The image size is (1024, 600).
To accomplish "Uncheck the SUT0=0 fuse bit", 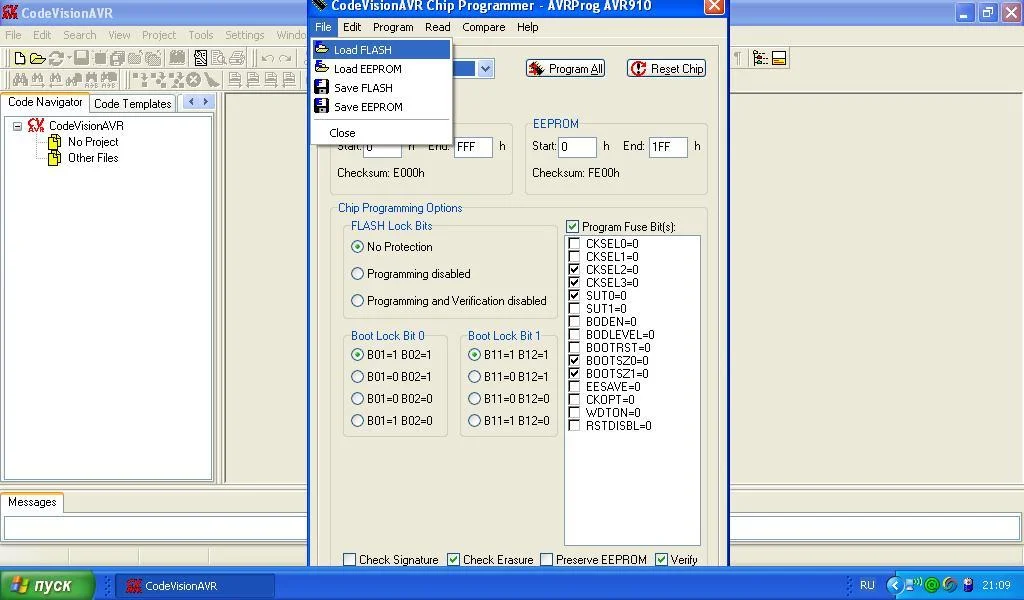I will [x=574, y=296].
